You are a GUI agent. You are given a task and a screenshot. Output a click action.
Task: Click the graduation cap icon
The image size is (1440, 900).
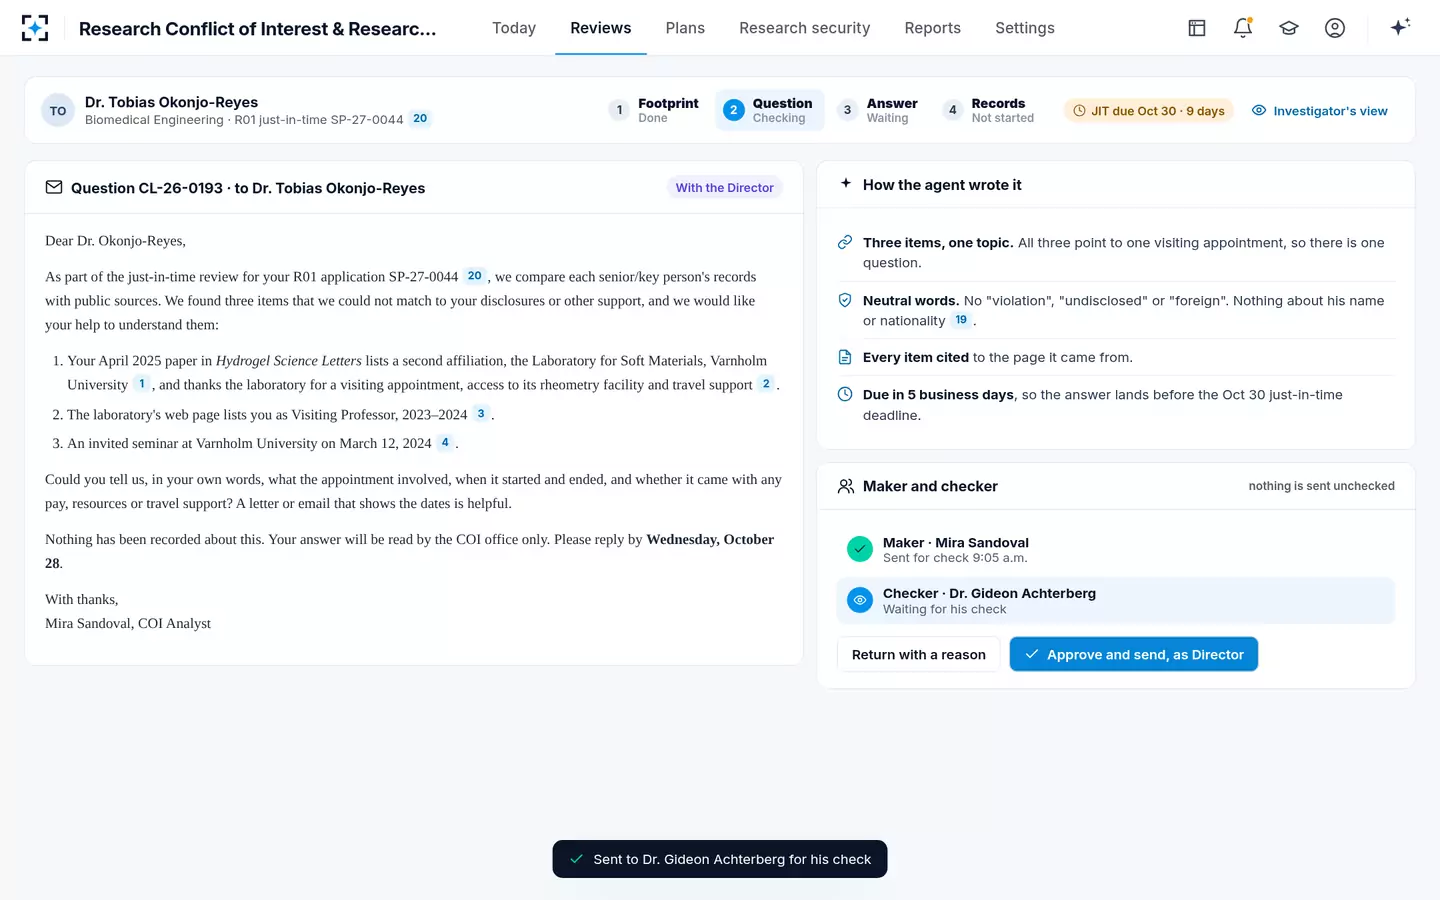coord(1289,28)
